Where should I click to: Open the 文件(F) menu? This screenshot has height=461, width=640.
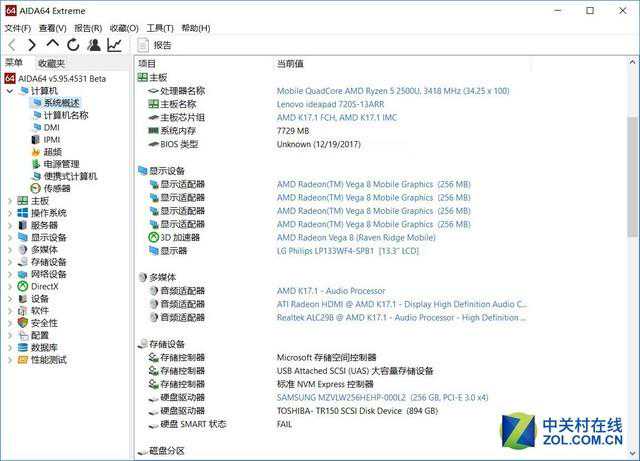17,28
